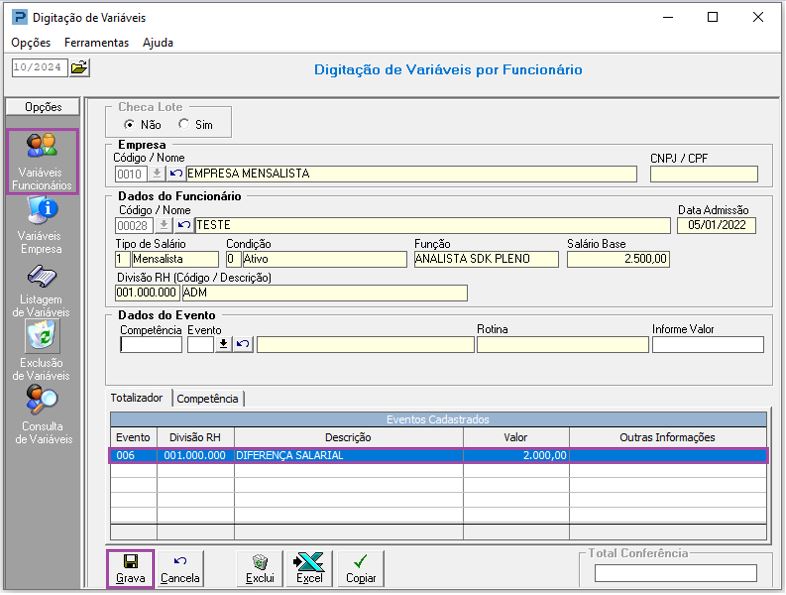Click the Evento code input field
This screenshot has height=595, width=786.
(201, 344)
